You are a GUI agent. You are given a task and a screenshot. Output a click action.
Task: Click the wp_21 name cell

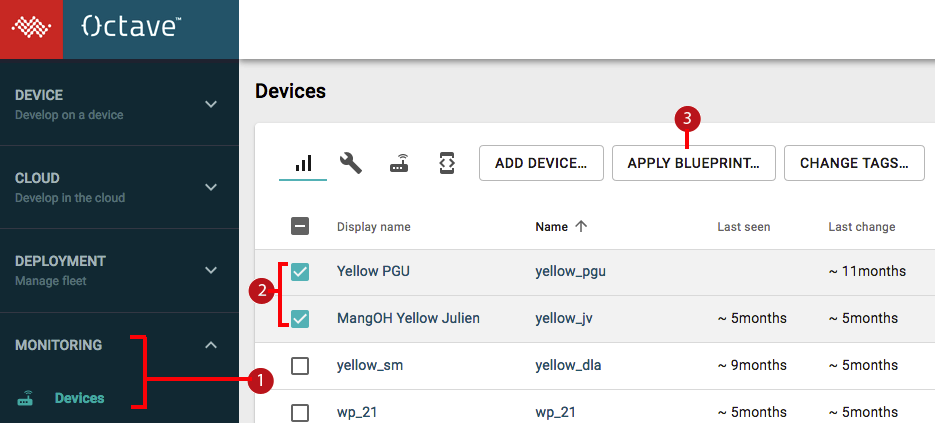(x=555, y=412)
